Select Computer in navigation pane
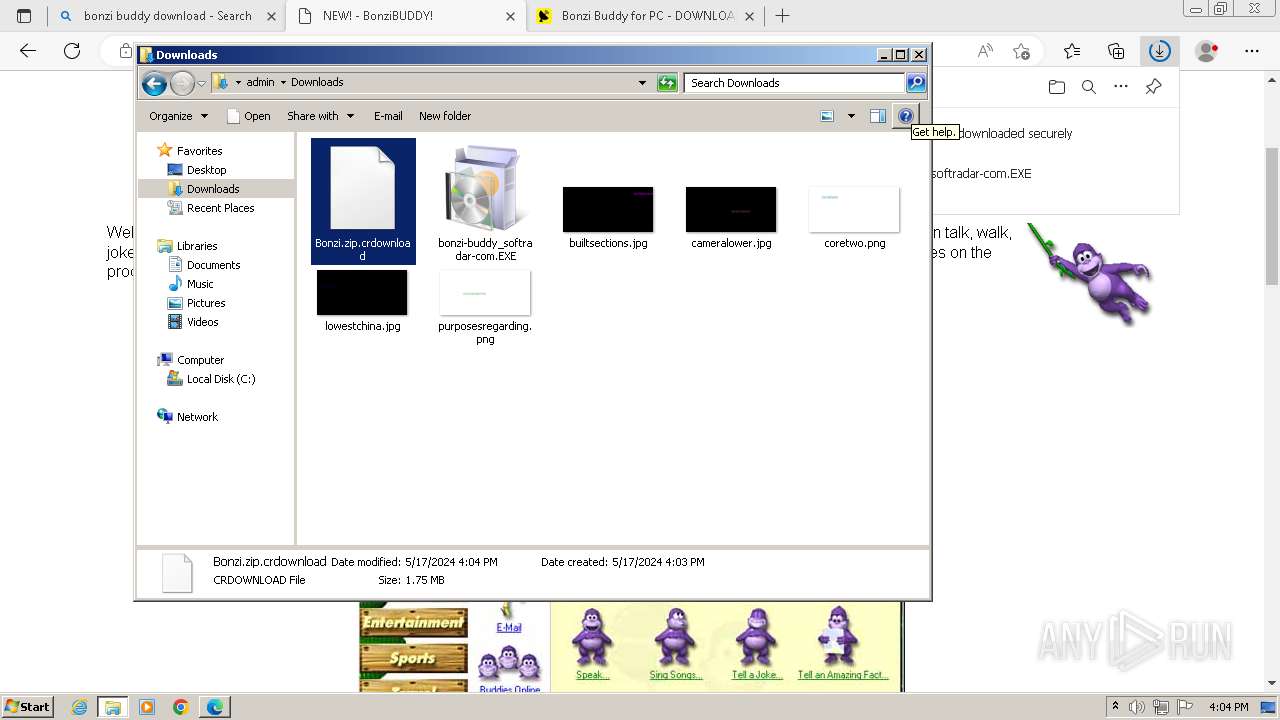 point(200,360)
